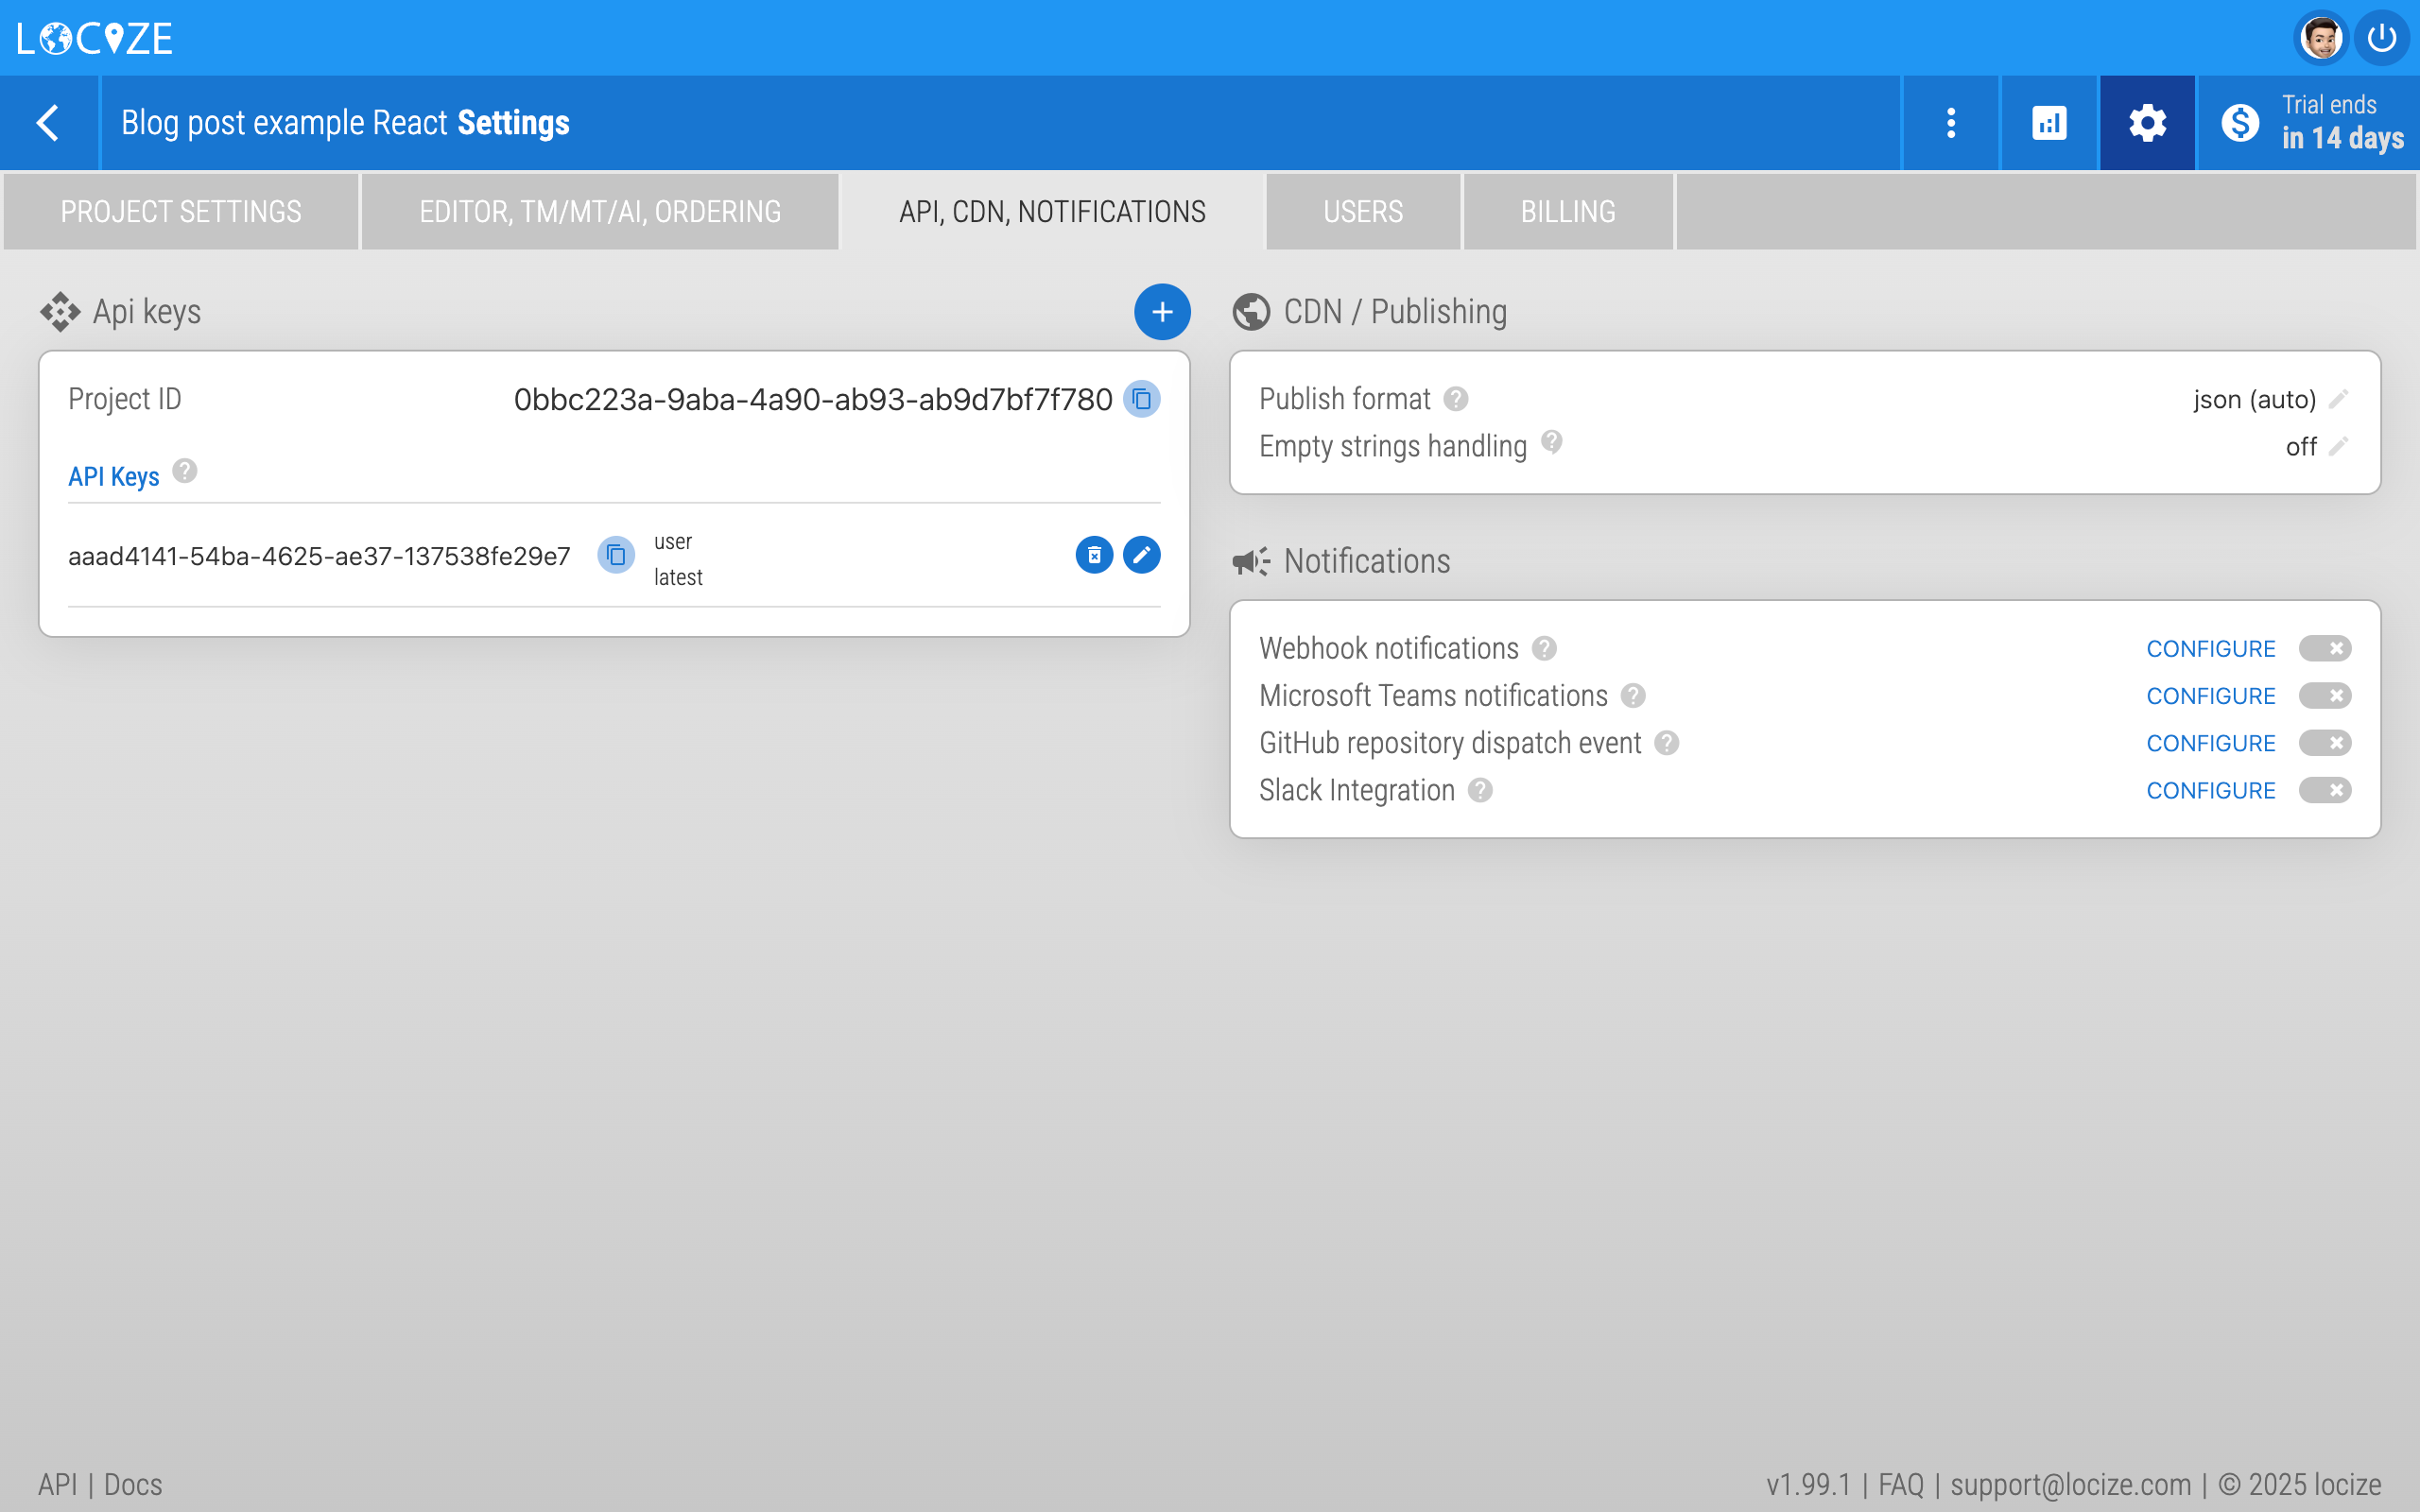Edit the user latest API key

tap(1141, 555)
